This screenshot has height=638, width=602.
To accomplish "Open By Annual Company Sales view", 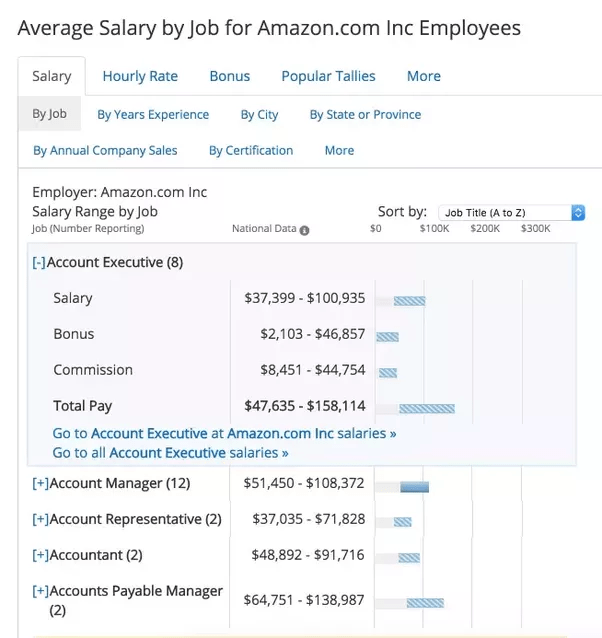I will pyautogui.click(x=105, y=151).
